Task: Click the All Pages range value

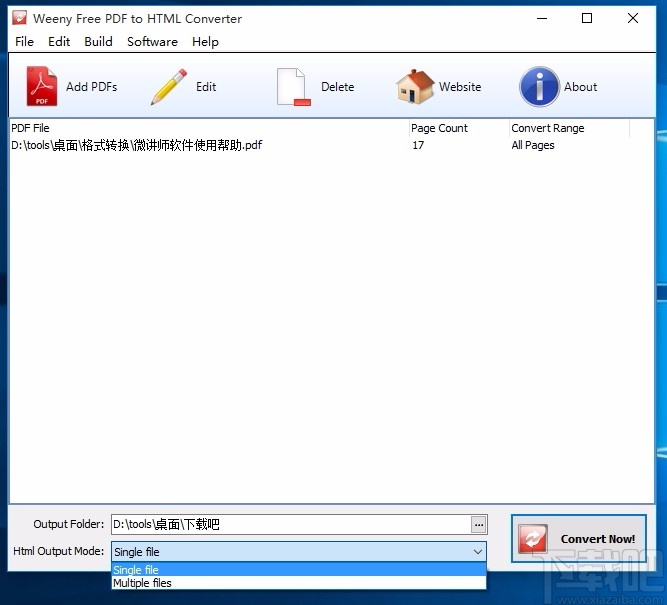Action: click(x=533, y=145)
